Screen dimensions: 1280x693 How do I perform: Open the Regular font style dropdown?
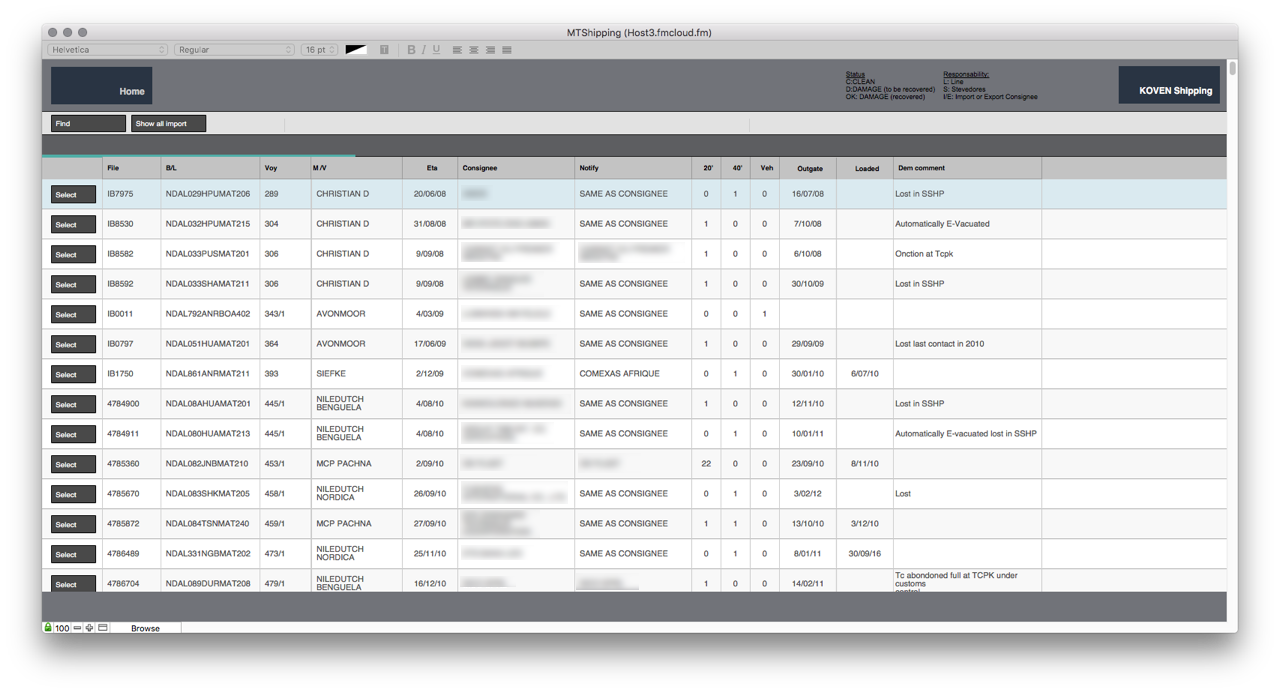[x=235, y=50]
